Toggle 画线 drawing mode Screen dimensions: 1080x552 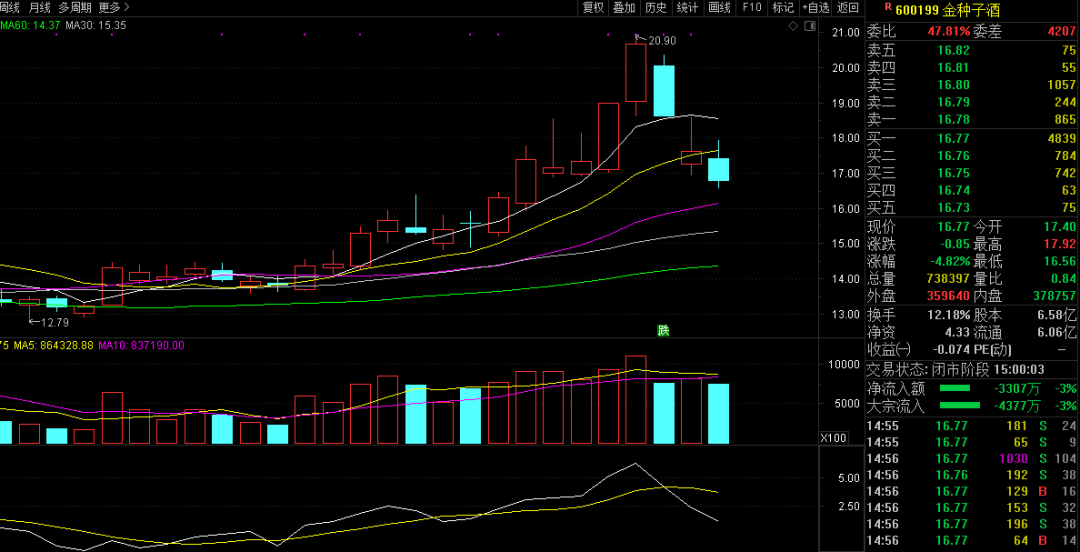coord(719,7)
